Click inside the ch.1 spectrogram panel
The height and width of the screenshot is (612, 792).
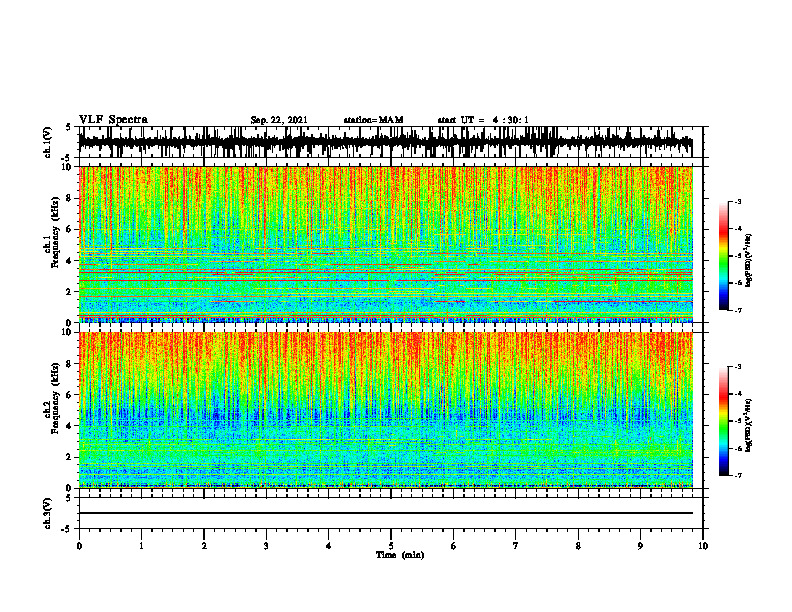click(385, 244)
